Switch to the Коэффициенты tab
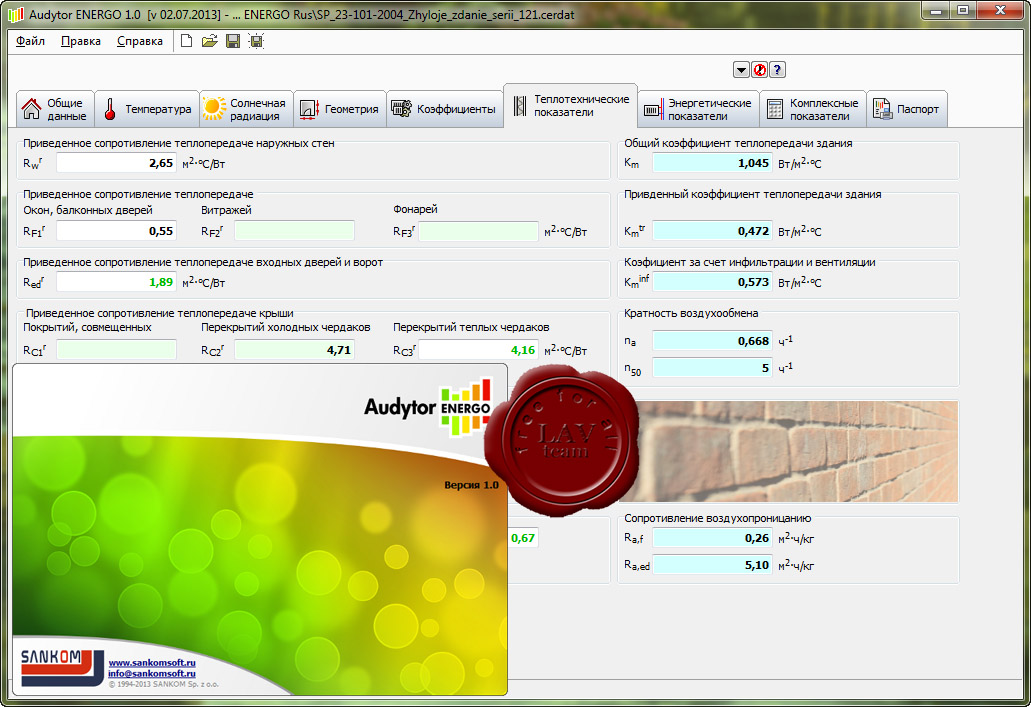Image resolution: width=1031 pixels, height=707 pixels. (x=444, y=109)
